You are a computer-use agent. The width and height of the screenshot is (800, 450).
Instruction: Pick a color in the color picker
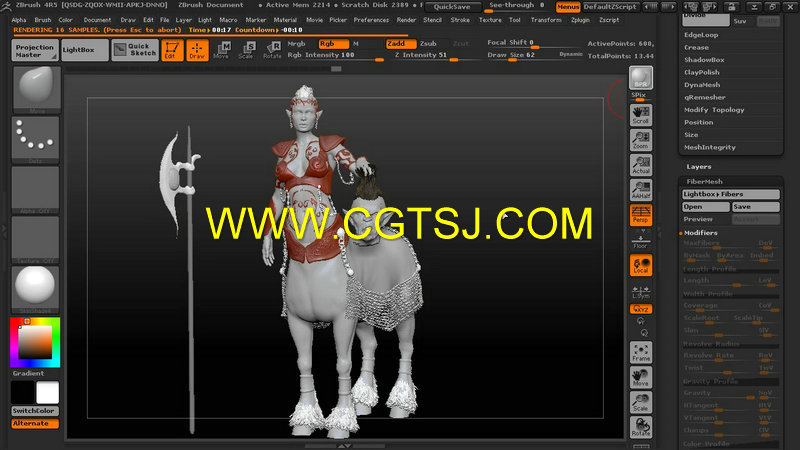pos(35,342)
